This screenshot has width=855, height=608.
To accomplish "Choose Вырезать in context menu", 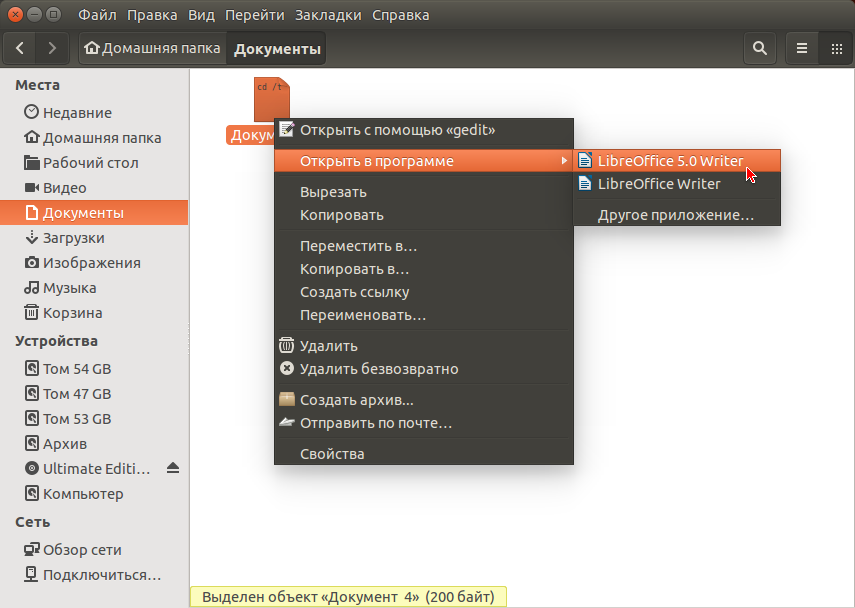I will [424, 192].
